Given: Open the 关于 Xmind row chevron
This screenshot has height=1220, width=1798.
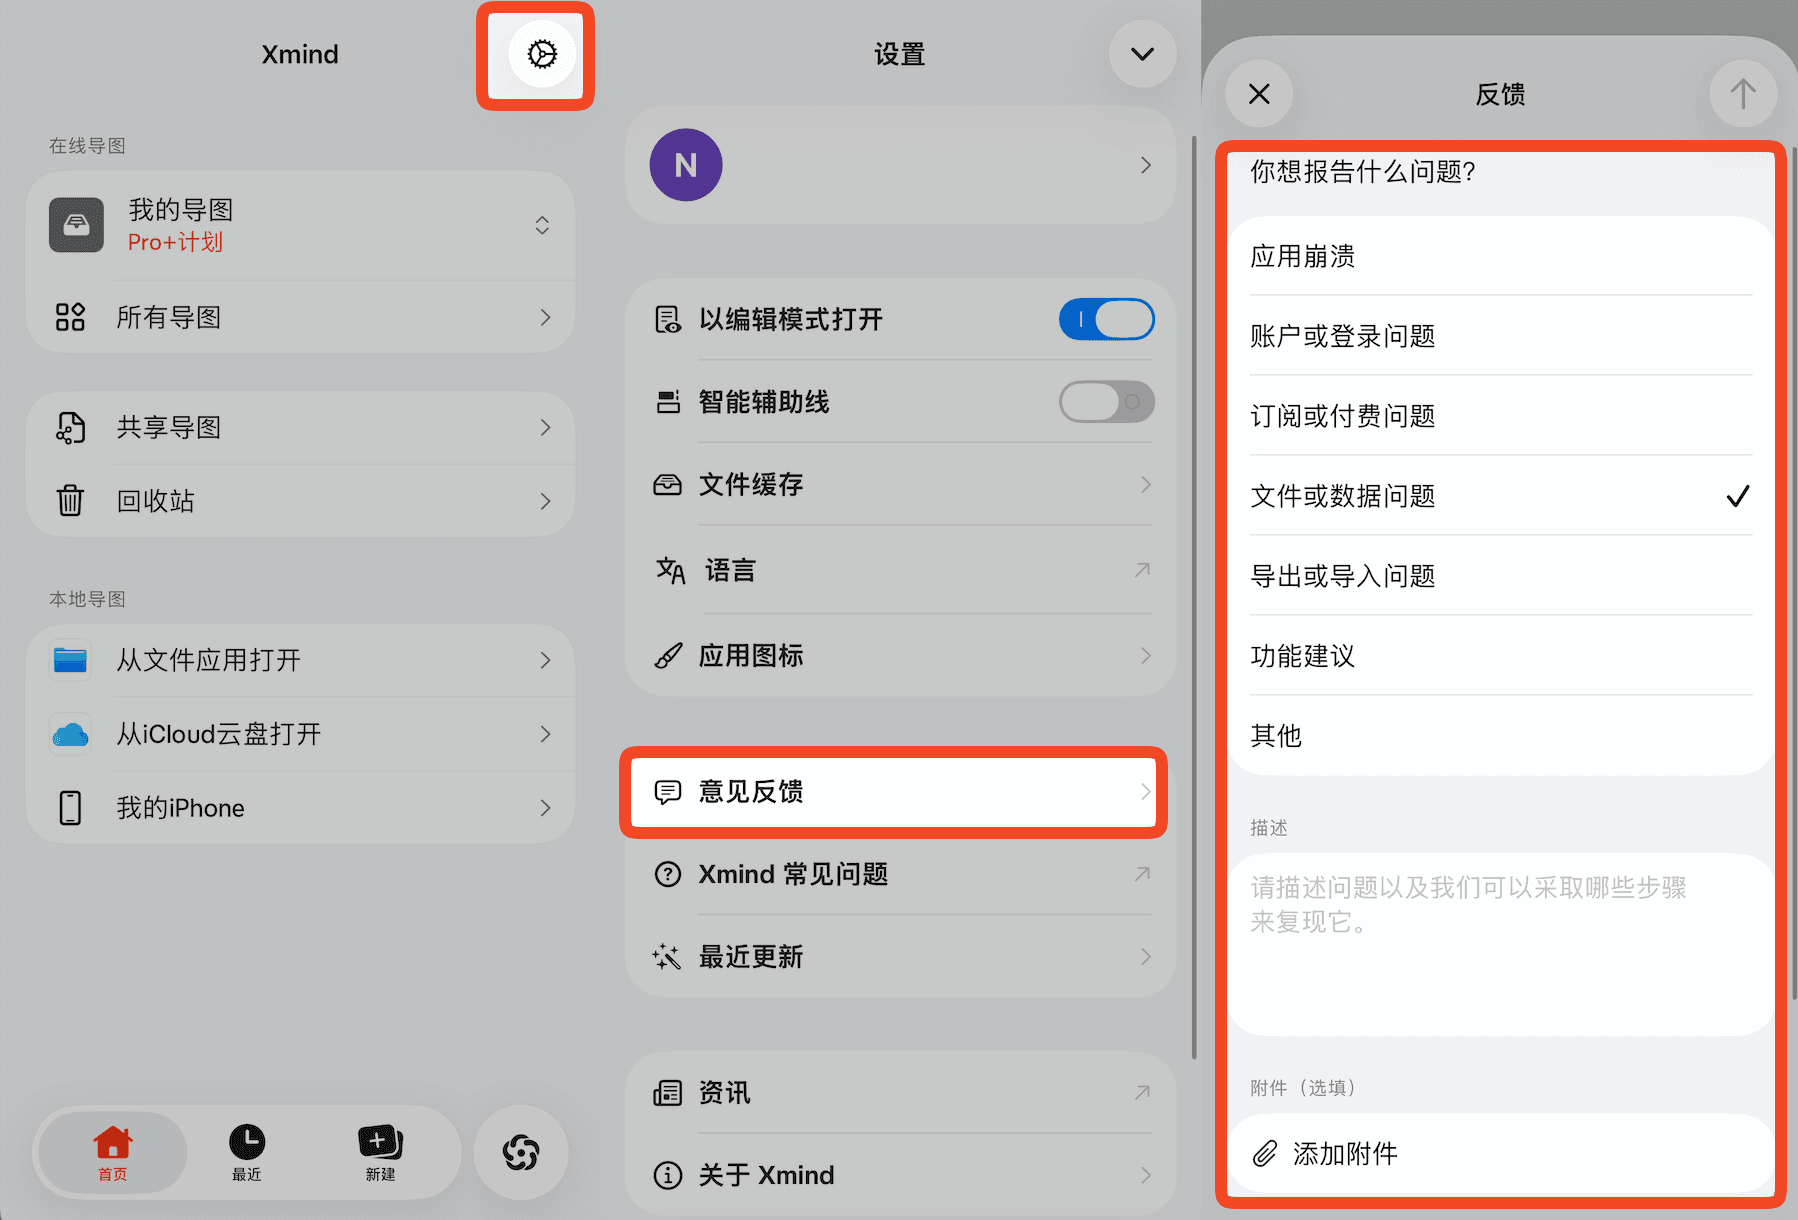Looking at the screenshot, I should pos(1146,1175).
